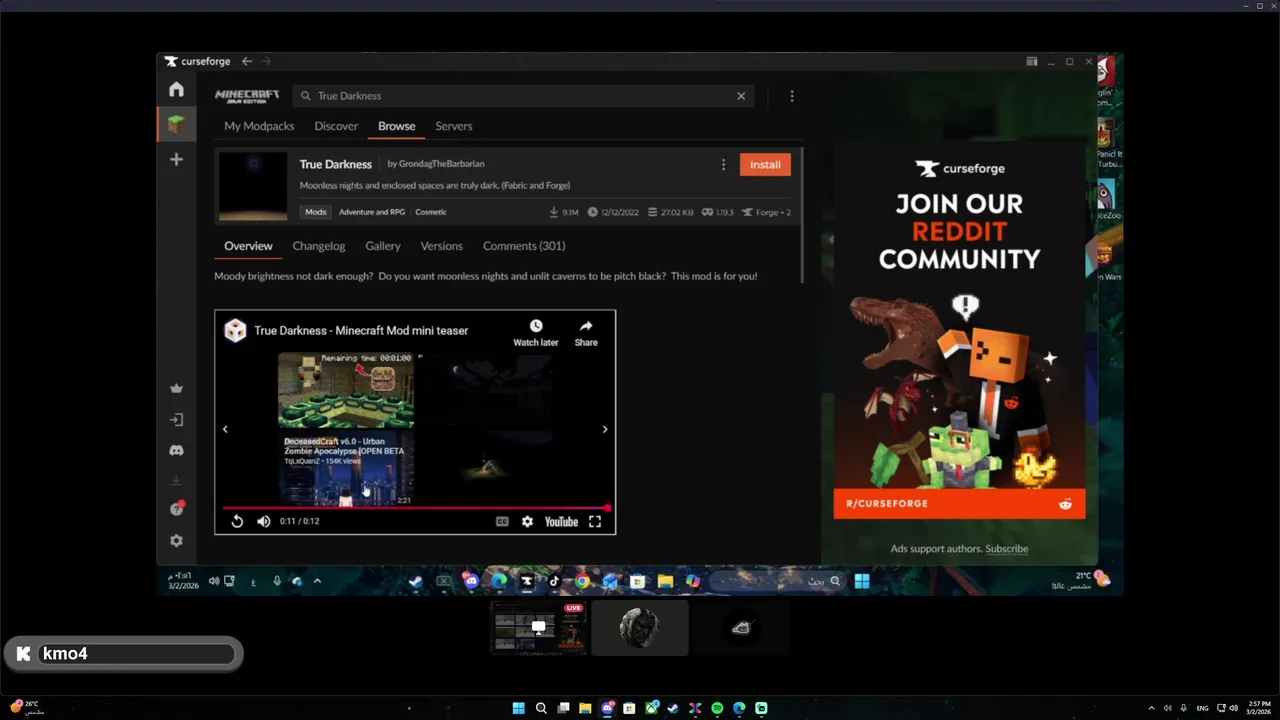This screenshot has height=720, width=1280.
Task: Click the Minecraft Java Edition logo
Action: pyautogui.click(x=247, y=96)
